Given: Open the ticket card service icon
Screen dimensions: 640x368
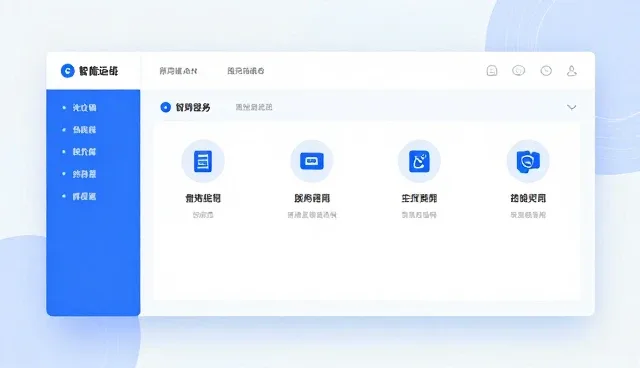Looking at the screenshot, I should click(312, 161).
